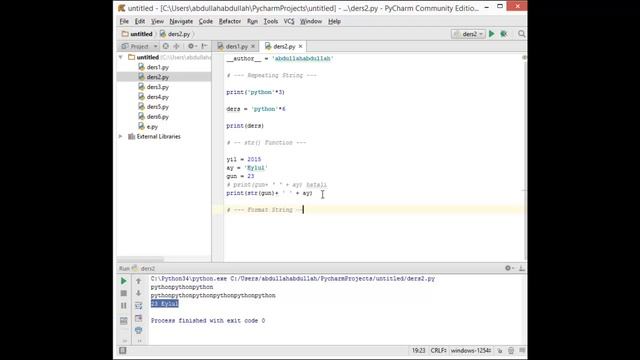Click the editor vertical scrollbar stripe
The height and width of the screenshot is (360, 640).
524,159
